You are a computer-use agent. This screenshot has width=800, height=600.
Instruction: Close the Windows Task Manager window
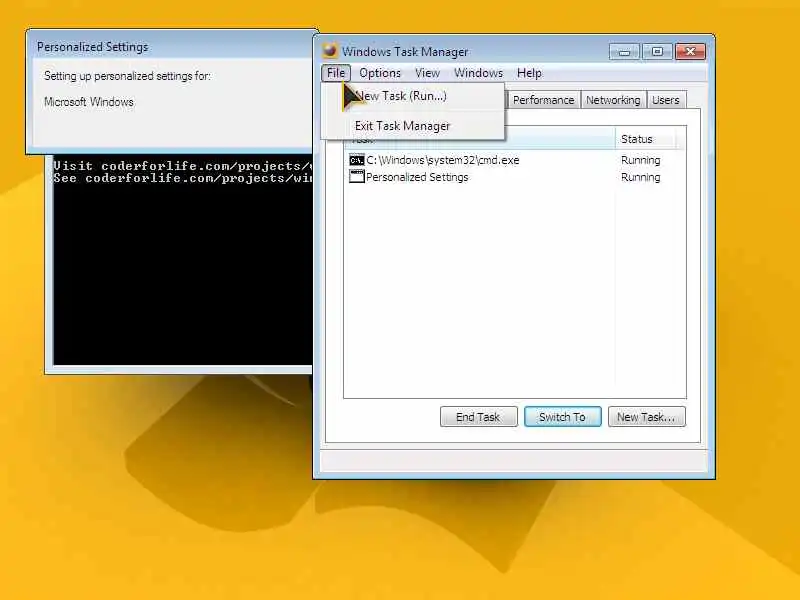[x=690, y=52]
